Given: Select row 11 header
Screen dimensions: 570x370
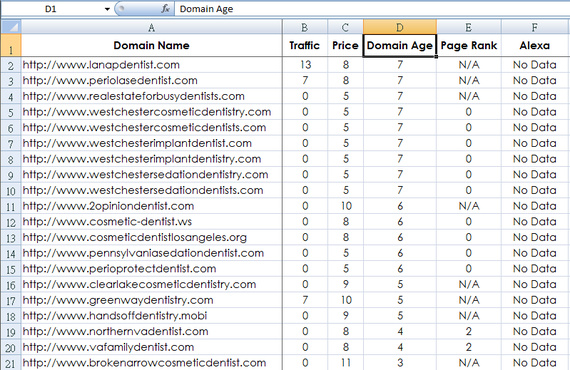Looking at the screenshot, I should [x=11, y=206].
